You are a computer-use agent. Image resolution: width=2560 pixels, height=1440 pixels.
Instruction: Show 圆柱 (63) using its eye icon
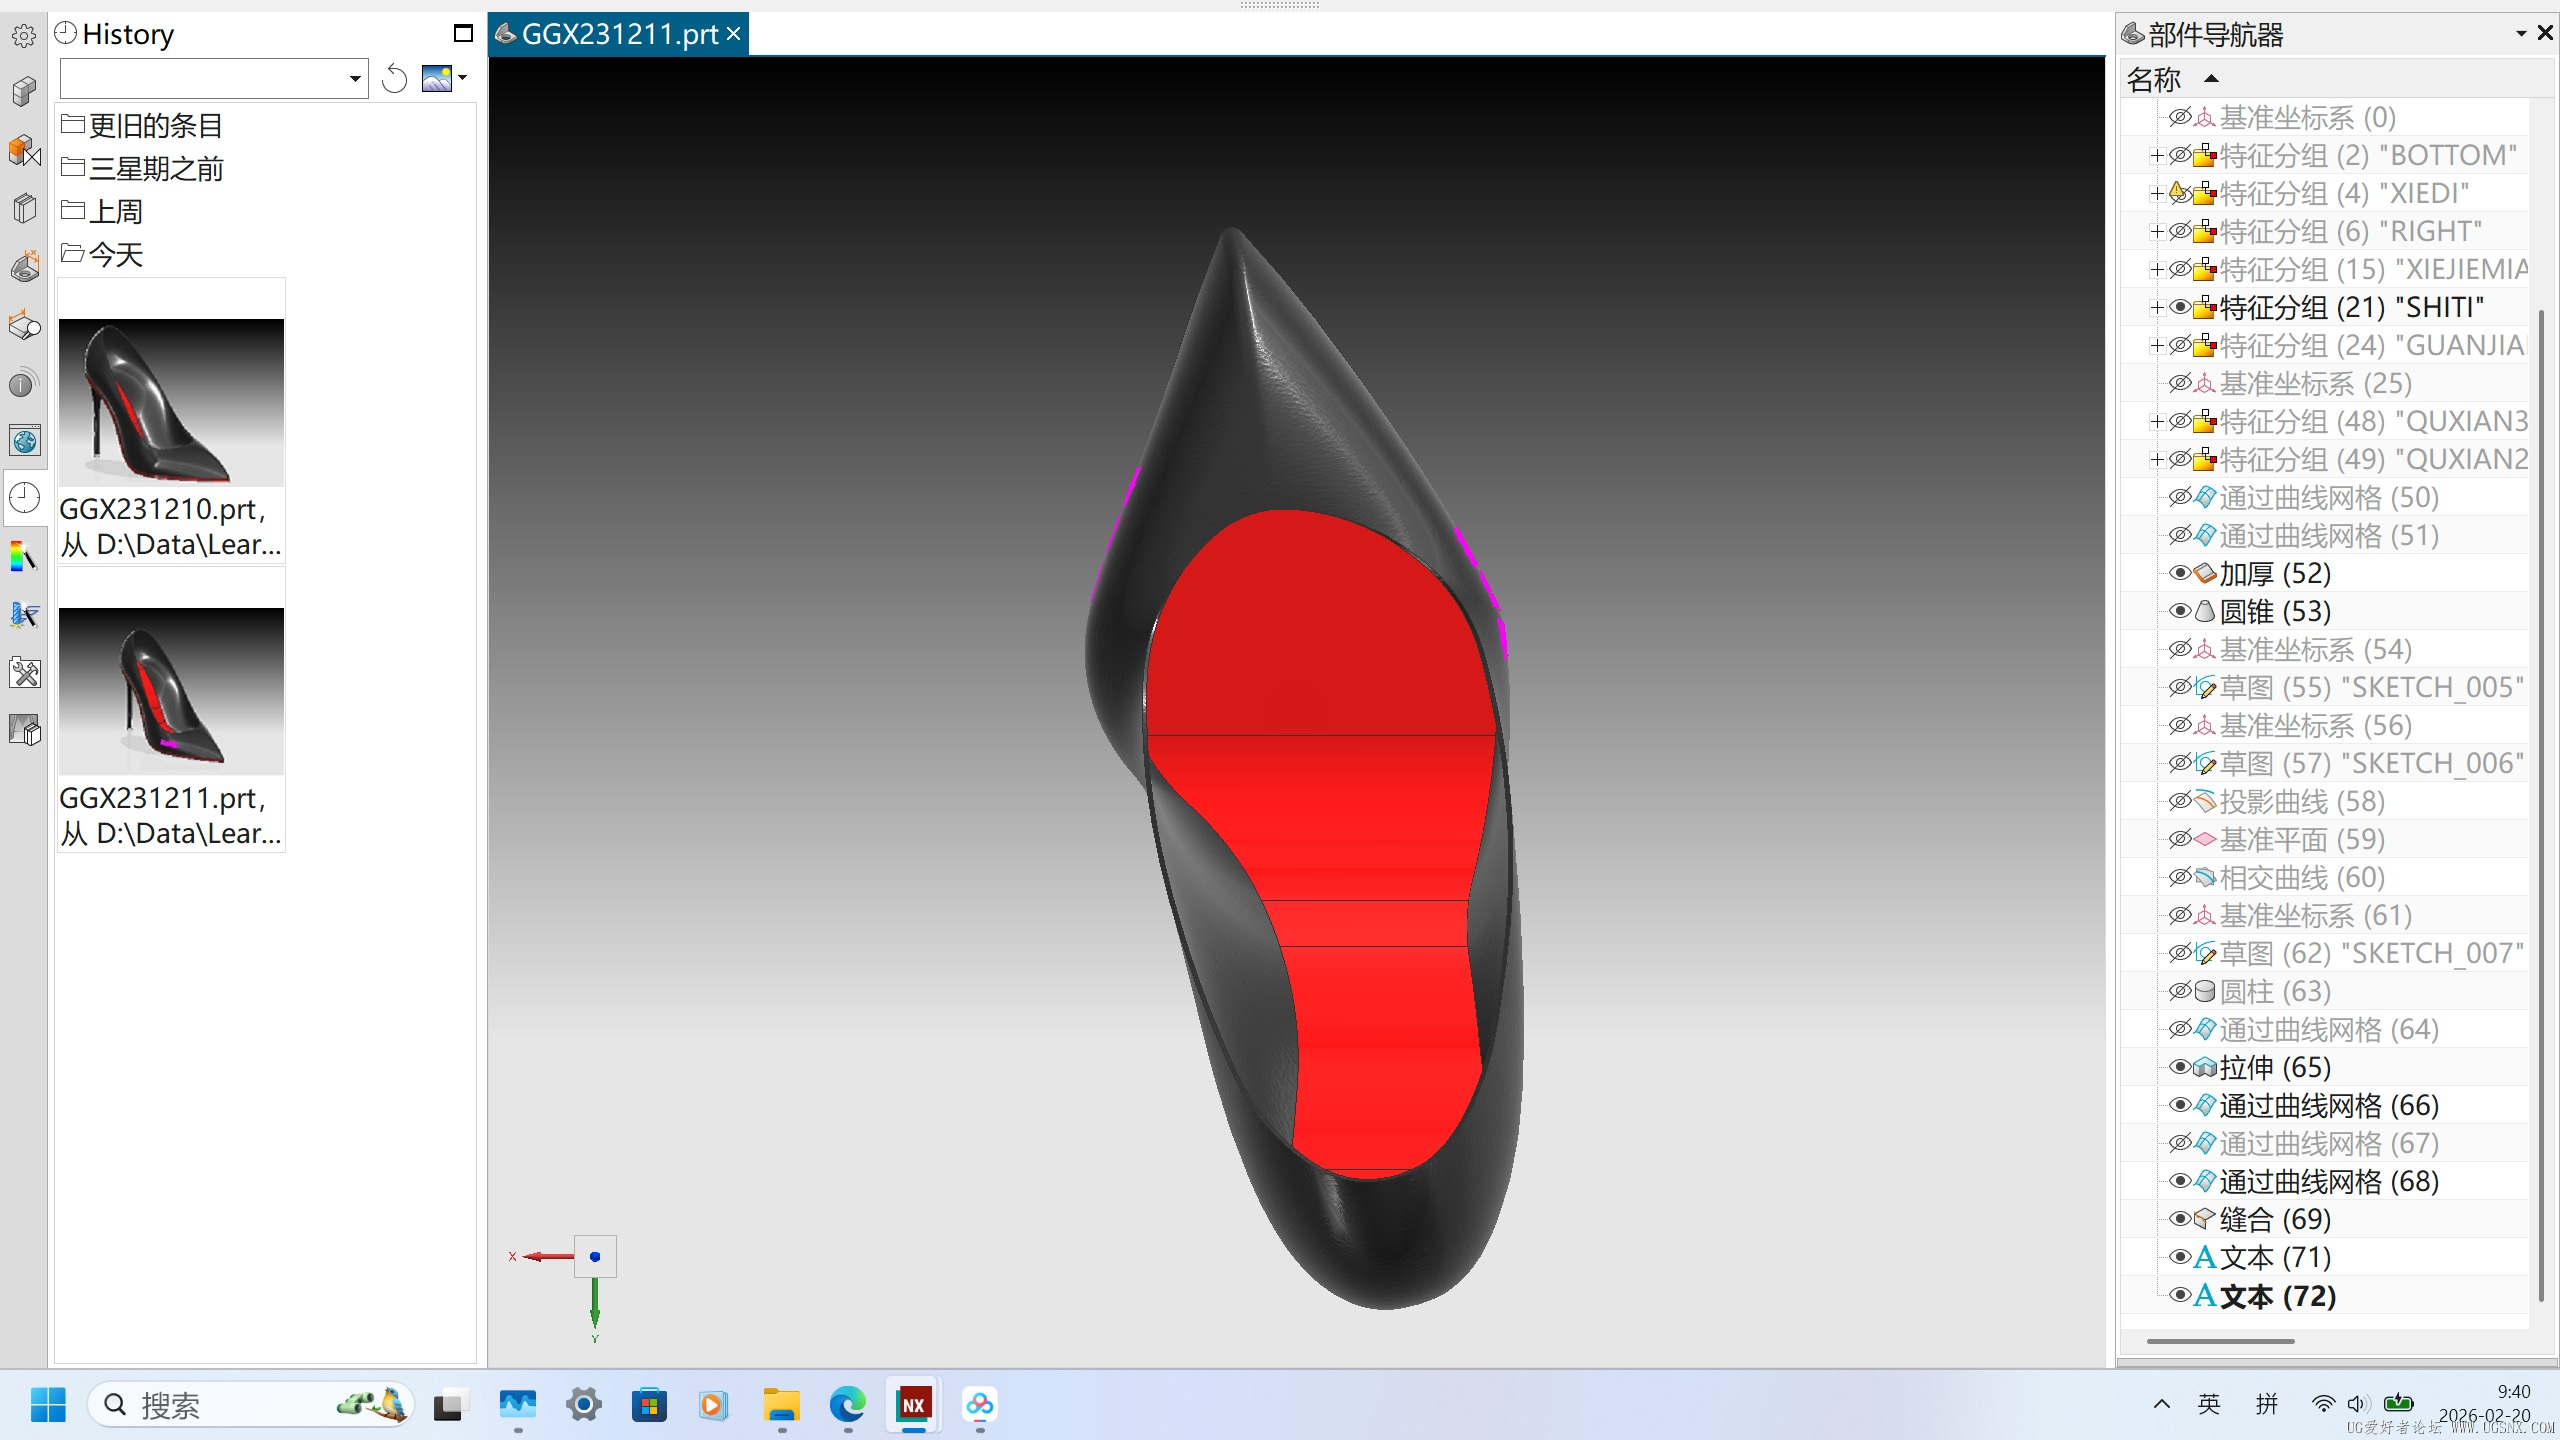(2179, 991)
